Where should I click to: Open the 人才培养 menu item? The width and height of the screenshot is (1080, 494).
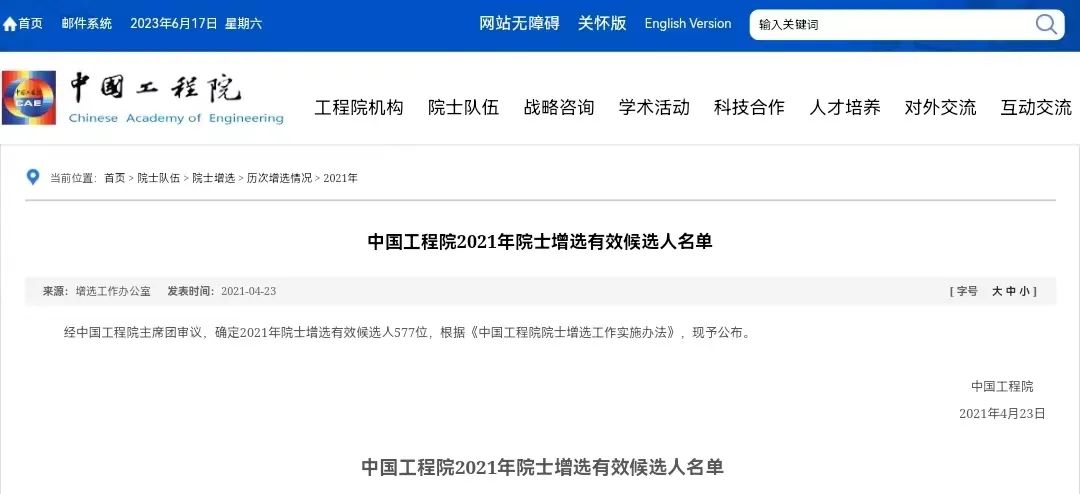coord(844,107)
